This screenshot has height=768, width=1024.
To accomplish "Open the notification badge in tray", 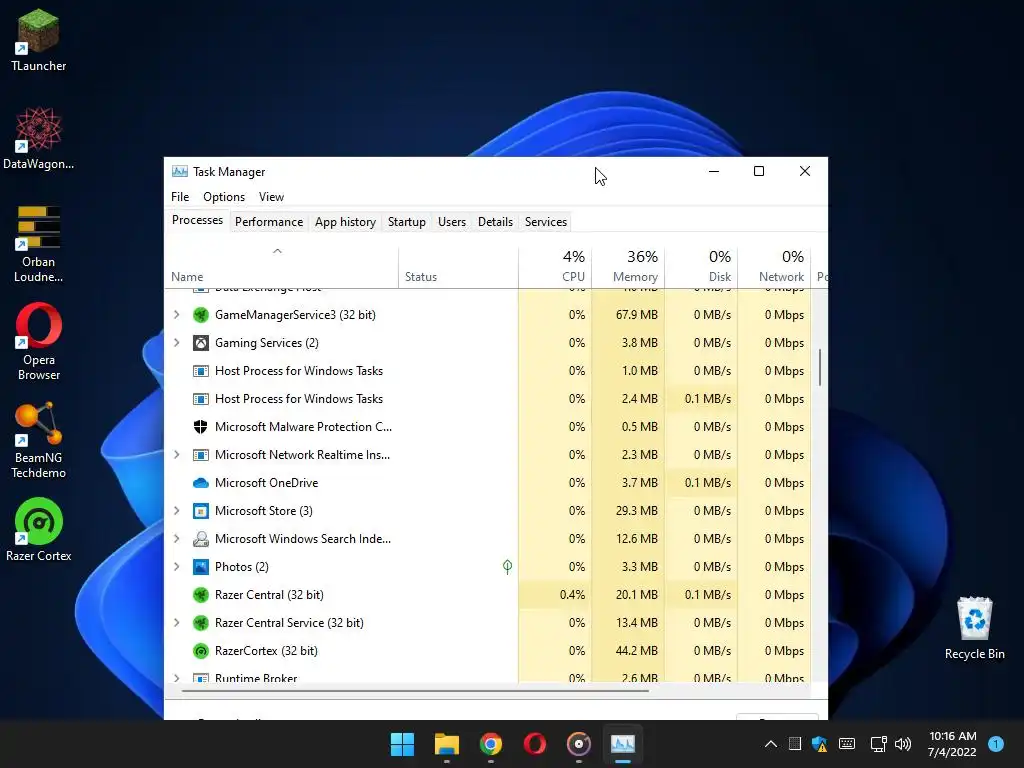I will (996, 744).
